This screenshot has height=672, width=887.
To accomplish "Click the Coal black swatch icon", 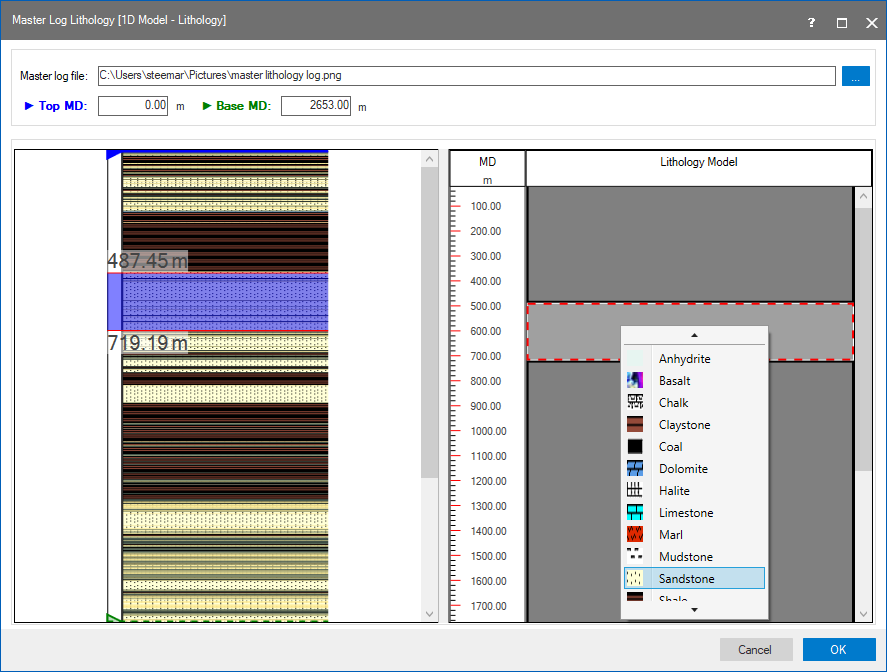I will [x=634, y=447].
